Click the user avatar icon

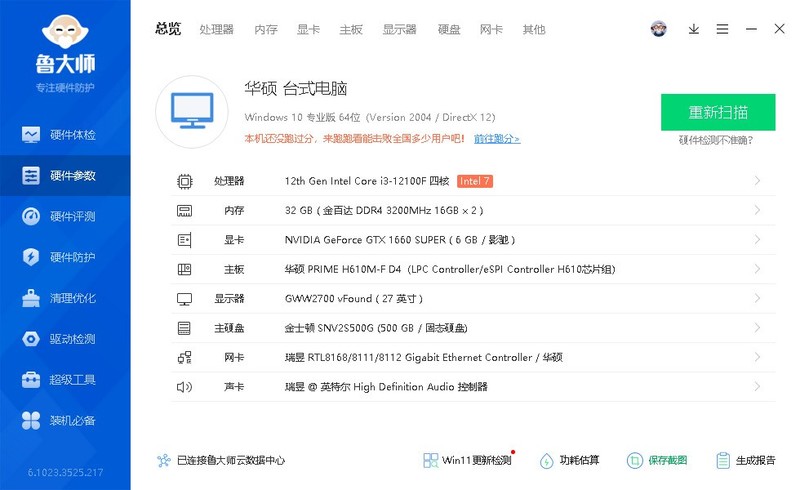[x=659, y=29]
